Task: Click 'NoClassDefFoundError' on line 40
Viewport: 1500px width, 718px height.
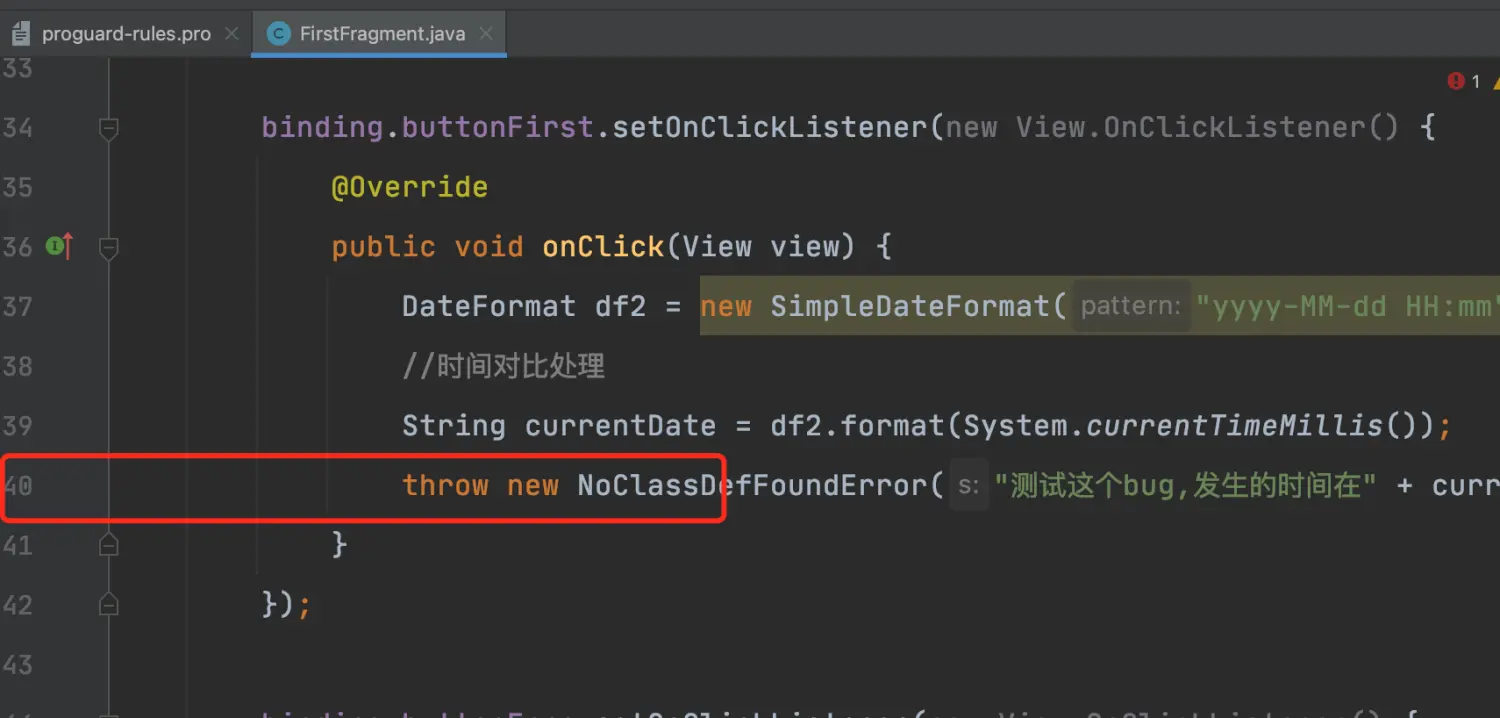Action: tap(753, 486)
